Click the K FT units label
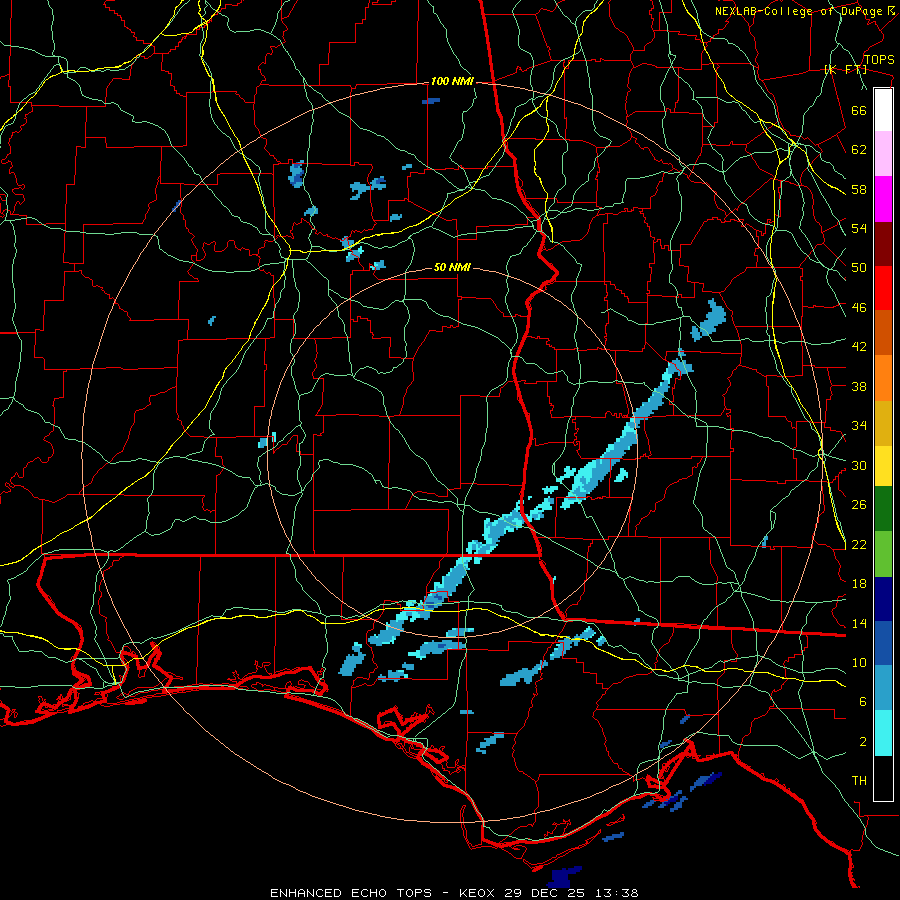Screen dimensions: 900x900 click(846, 70)
